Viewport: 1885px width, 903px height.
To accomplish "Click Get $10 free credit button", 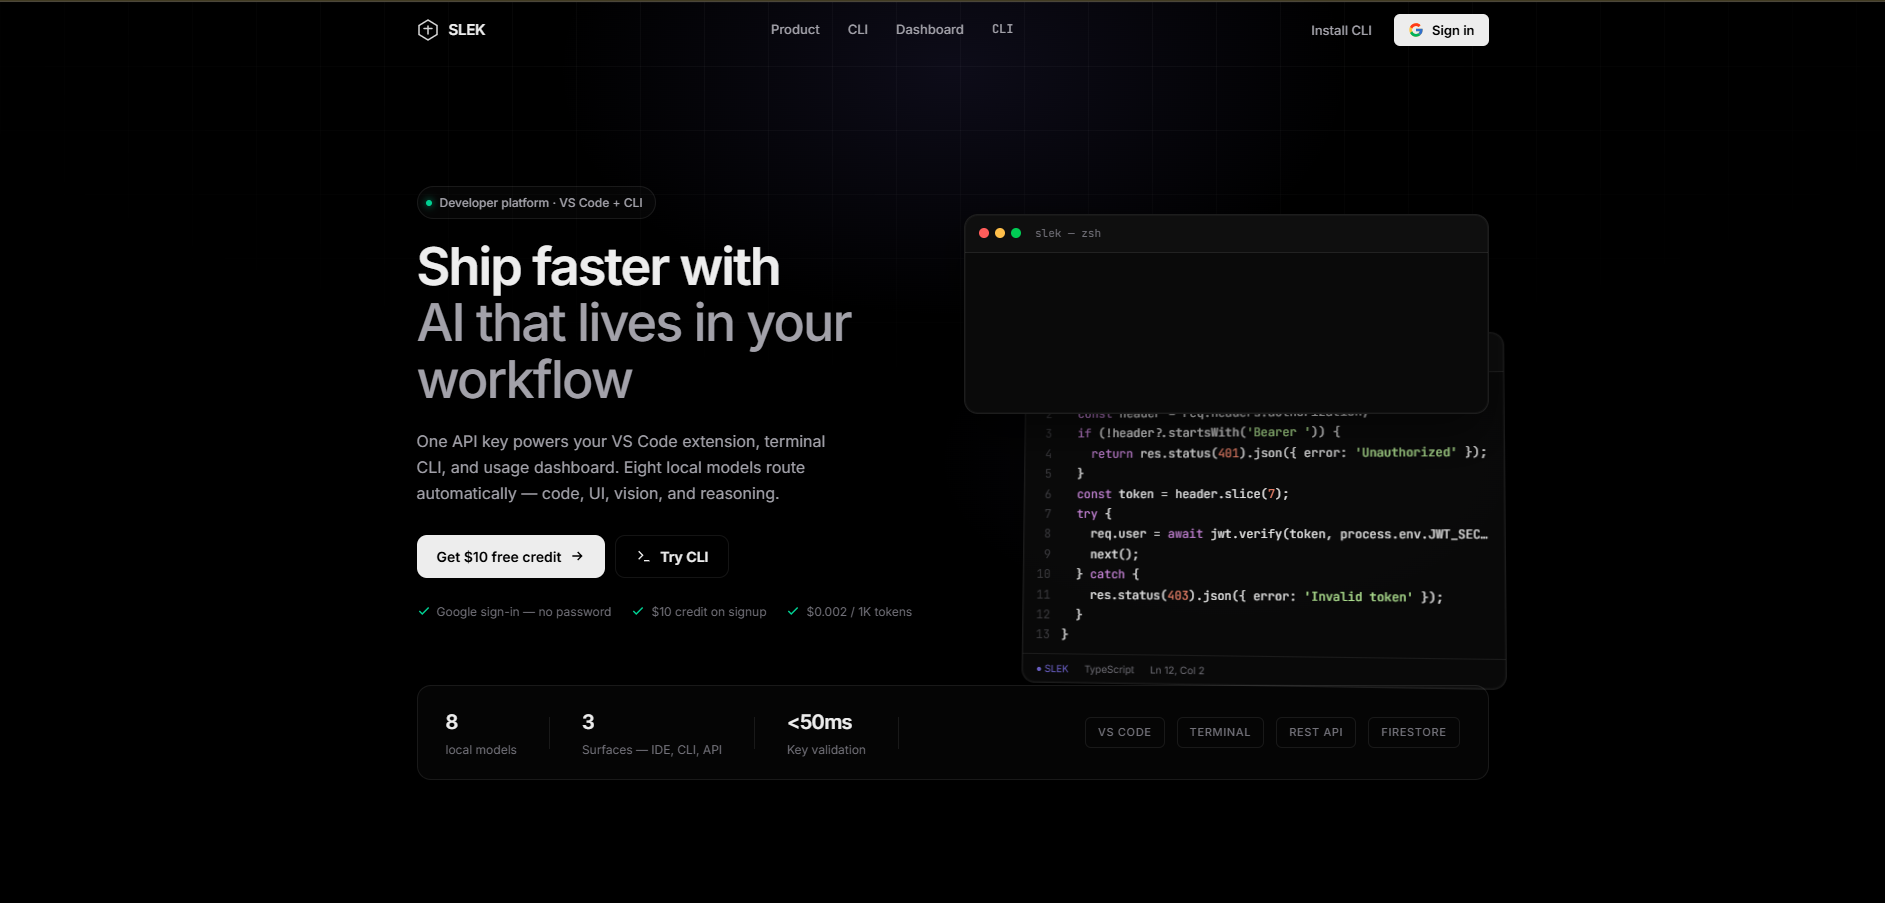I will coord(511,557).
